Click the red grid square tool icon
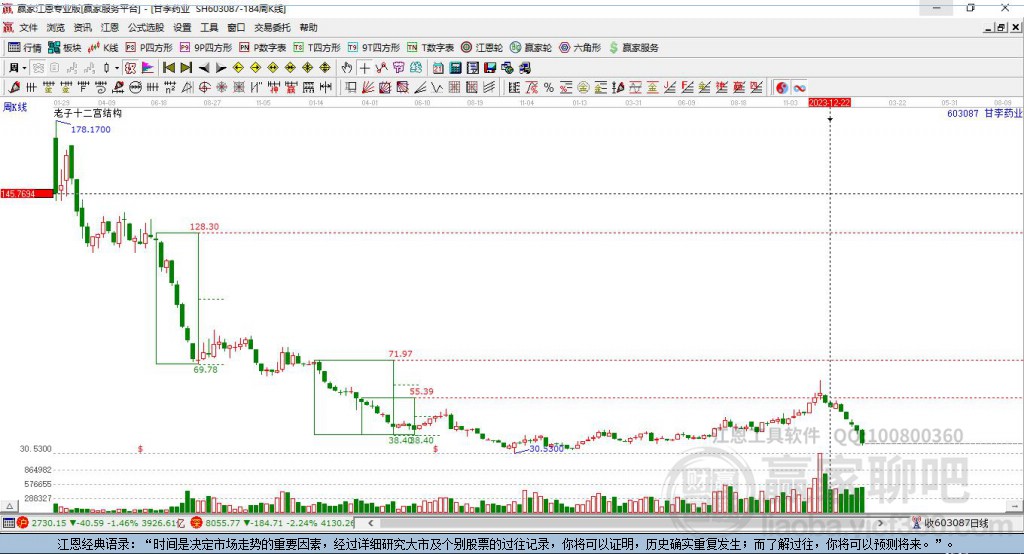The height and width of the screenshot is (554, 1024). [x=455, y=88]
